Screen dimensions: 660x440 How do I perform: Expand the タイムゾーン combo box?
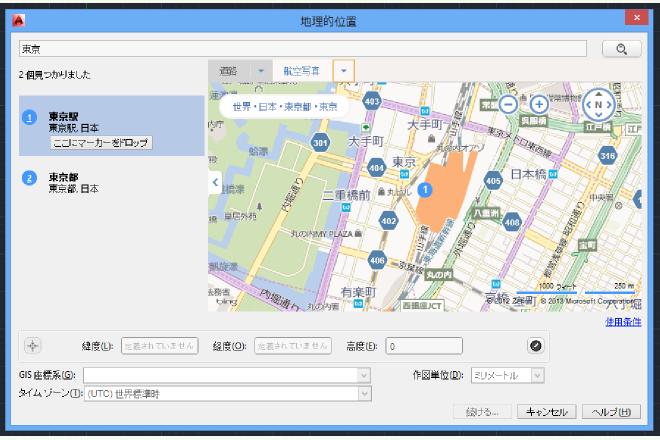(x=365, y=394)
